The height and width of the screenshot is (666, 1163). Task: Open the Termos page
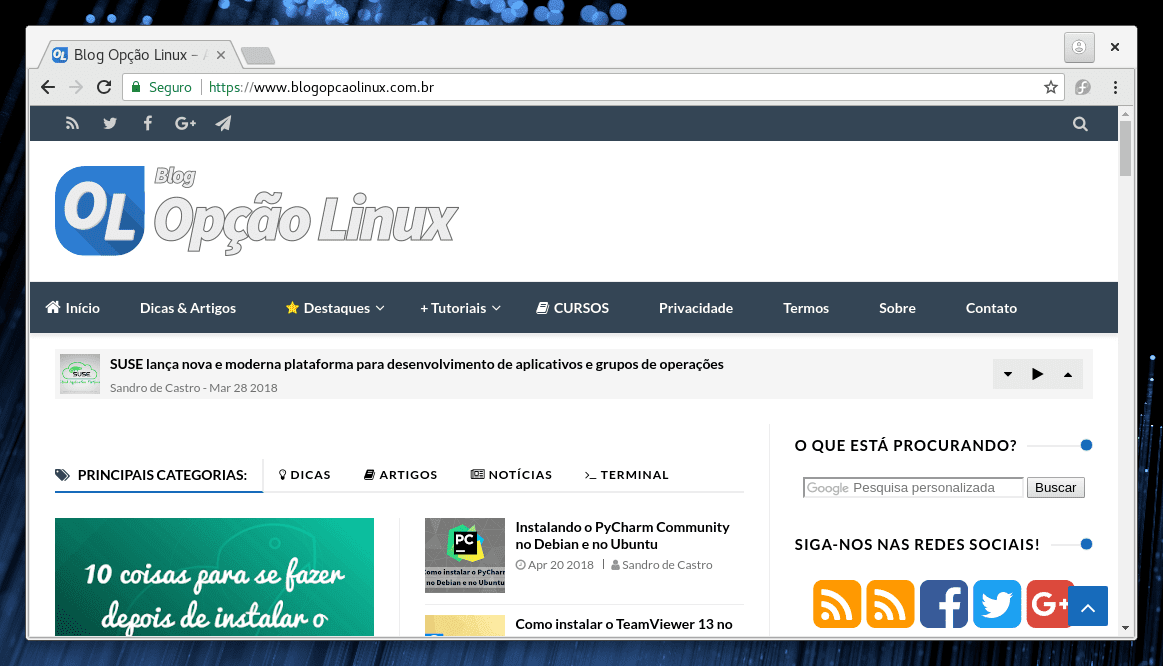click(805, 308)
